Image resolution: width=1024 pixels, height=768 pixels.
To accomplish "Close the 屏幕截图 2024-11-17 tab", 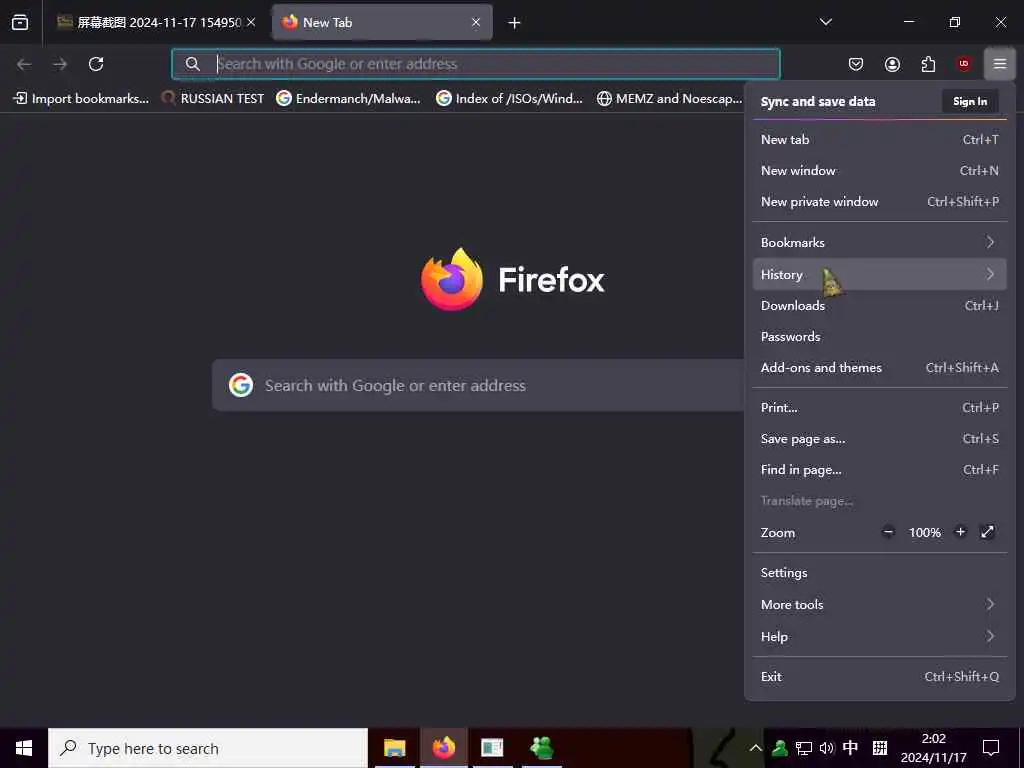I will (x=251, y=22).
